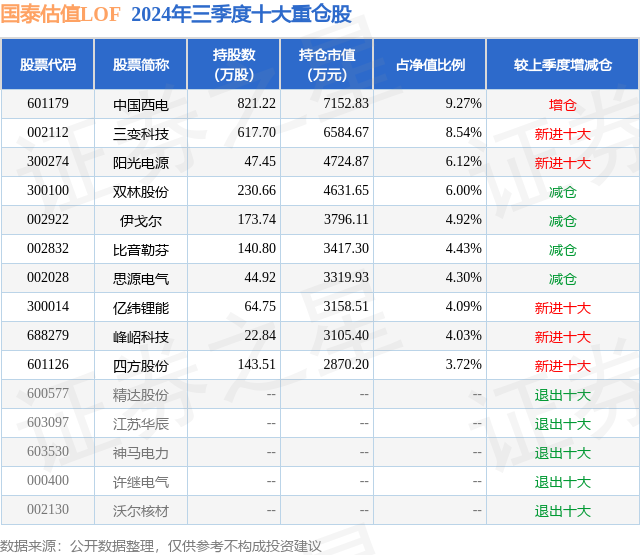Image resolution: width=640 pixels, height=555 pixels.
Task: Click market value 3158.51
Action: (346, 306)
